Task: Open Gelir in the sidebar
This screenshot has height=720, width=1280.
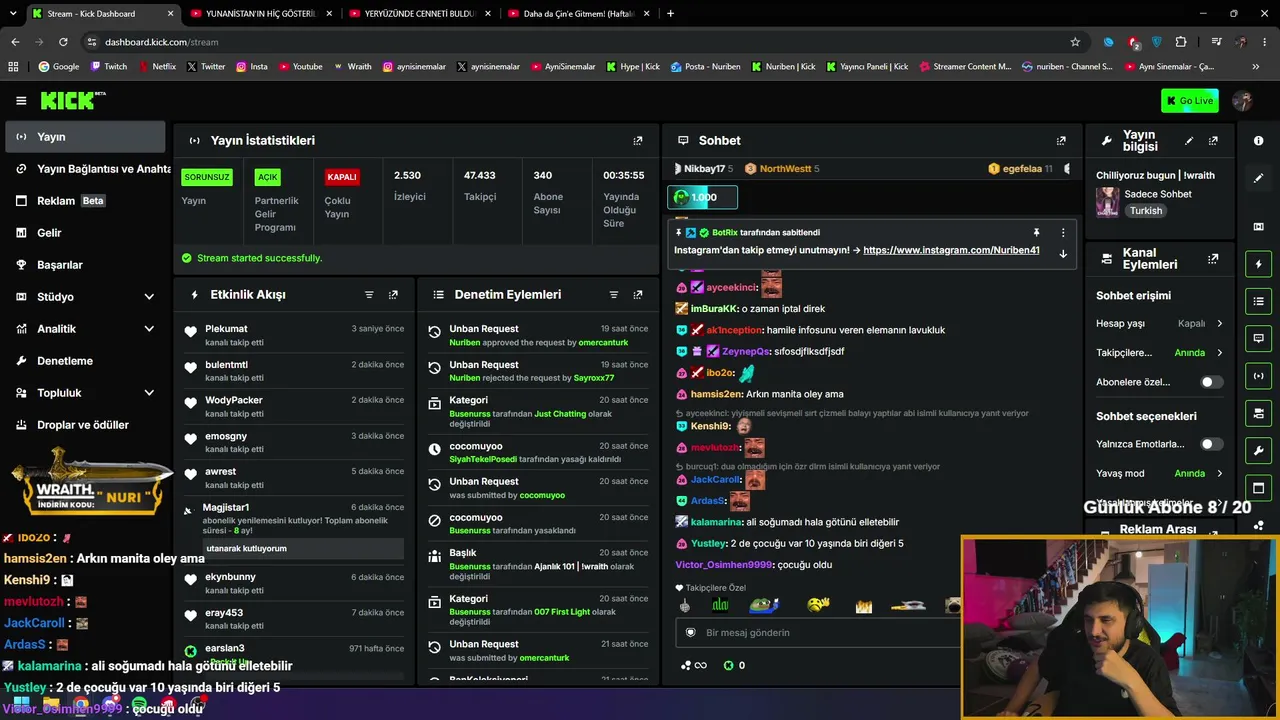Action: pos(86,233)
